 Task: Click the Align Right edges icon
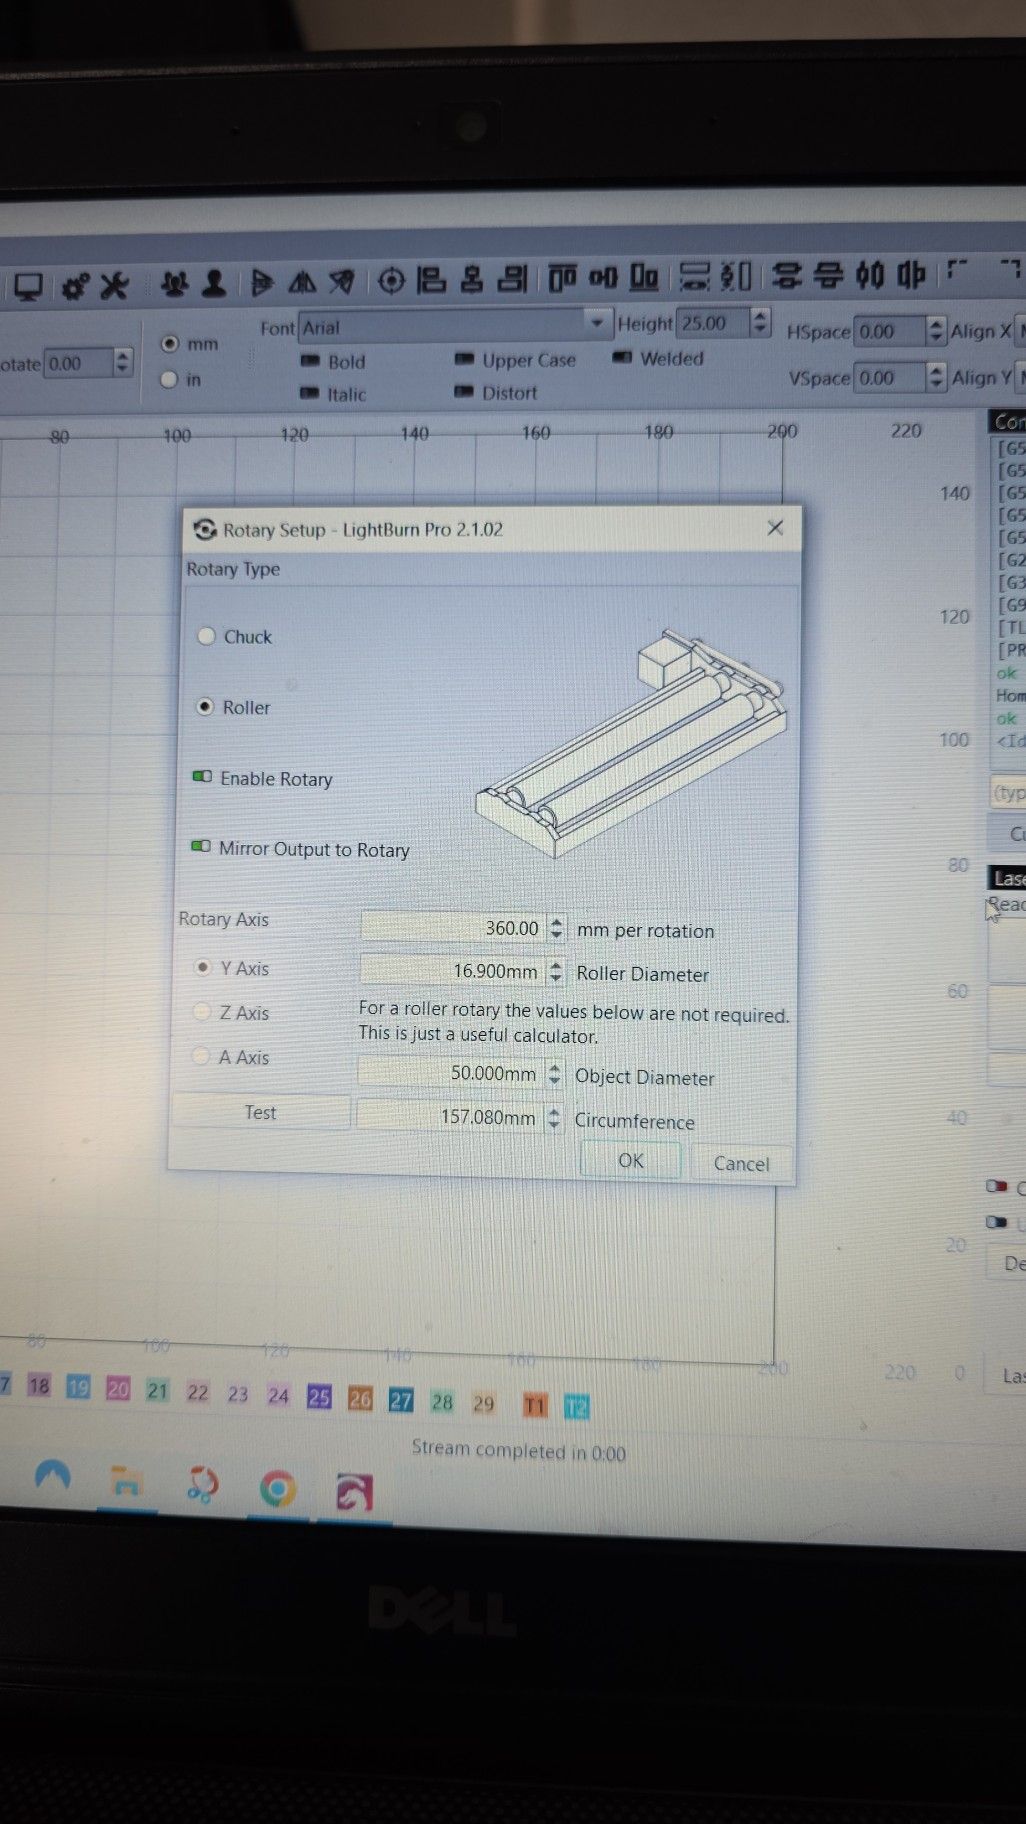coord(512,278)
